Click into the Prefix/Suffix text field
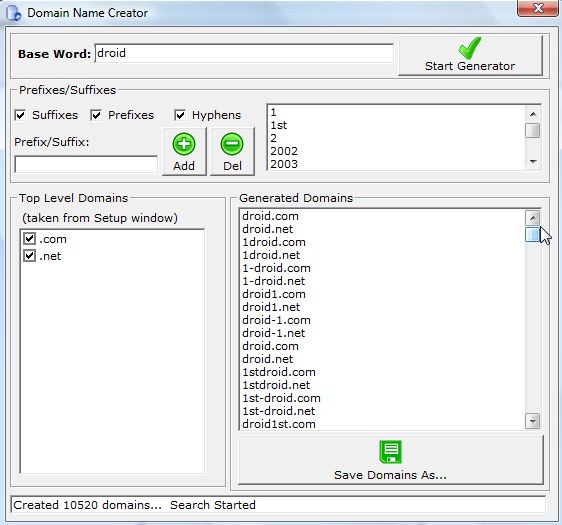Screen dimensions: 562x525 pos(86,164)
